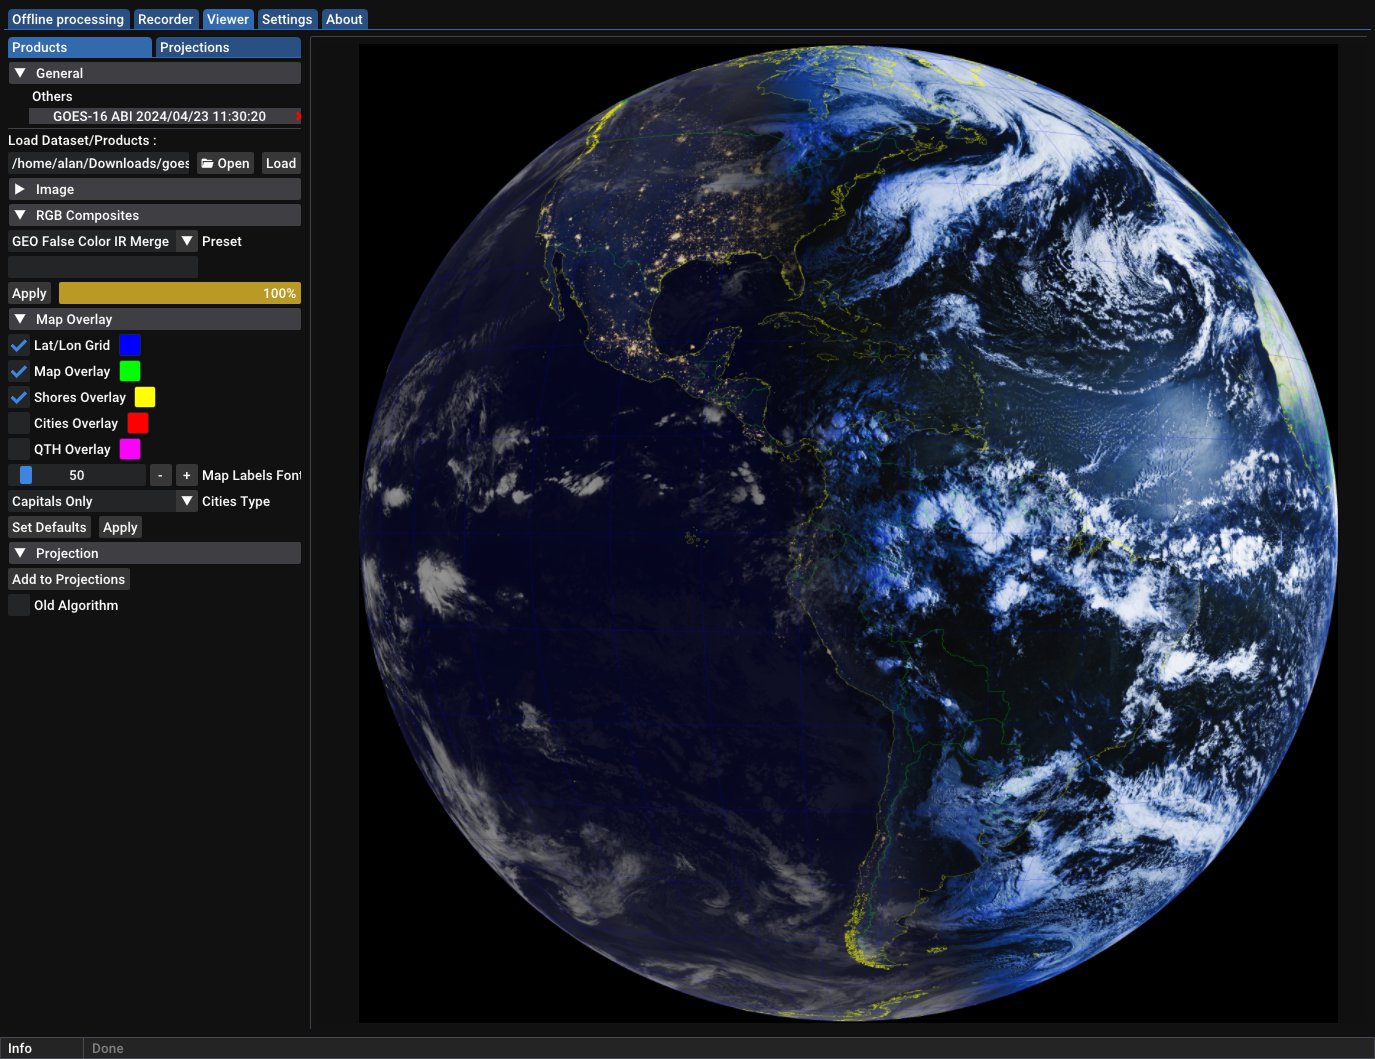Switch to the Projections tab
1375x1059 pixels.
(228, 47)
